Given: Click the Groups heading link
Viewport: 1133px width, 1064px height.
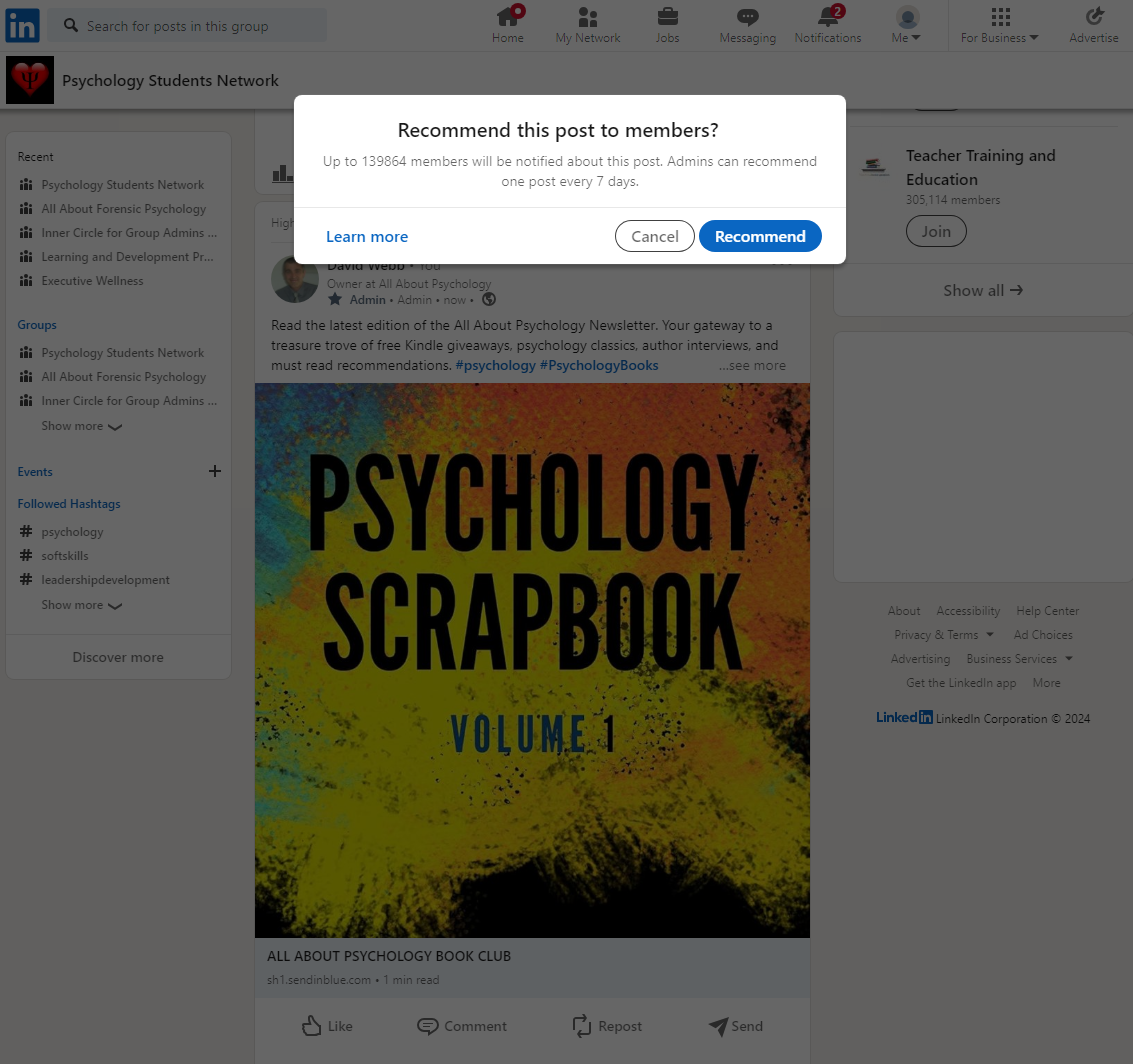Looking at the screenshot, I should click(37, 324).
